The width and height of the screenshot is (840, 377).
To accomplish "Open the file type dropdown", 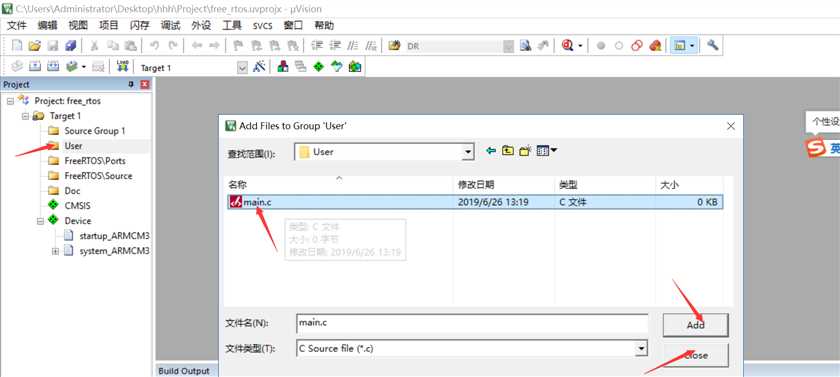I will point(641,349).
